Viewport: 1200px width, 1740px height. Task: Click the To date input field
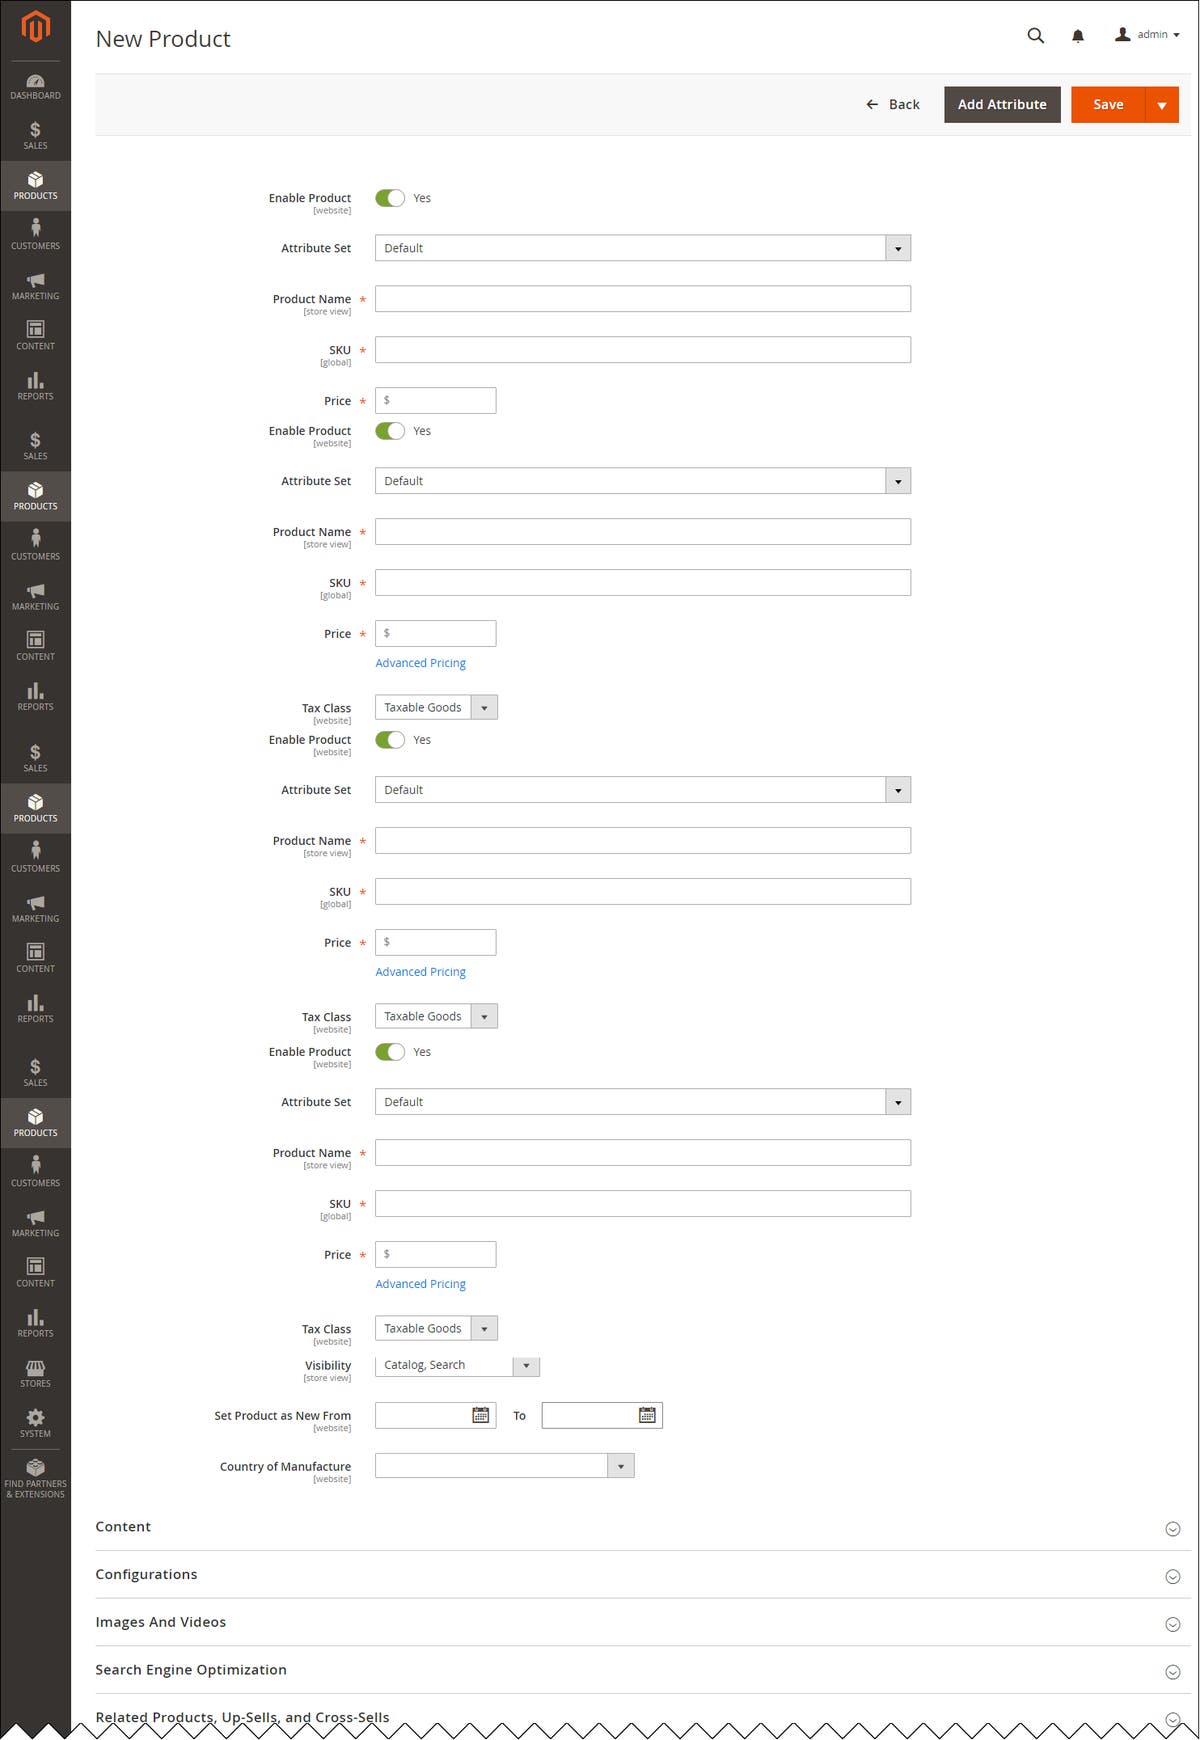point(602,1415)
